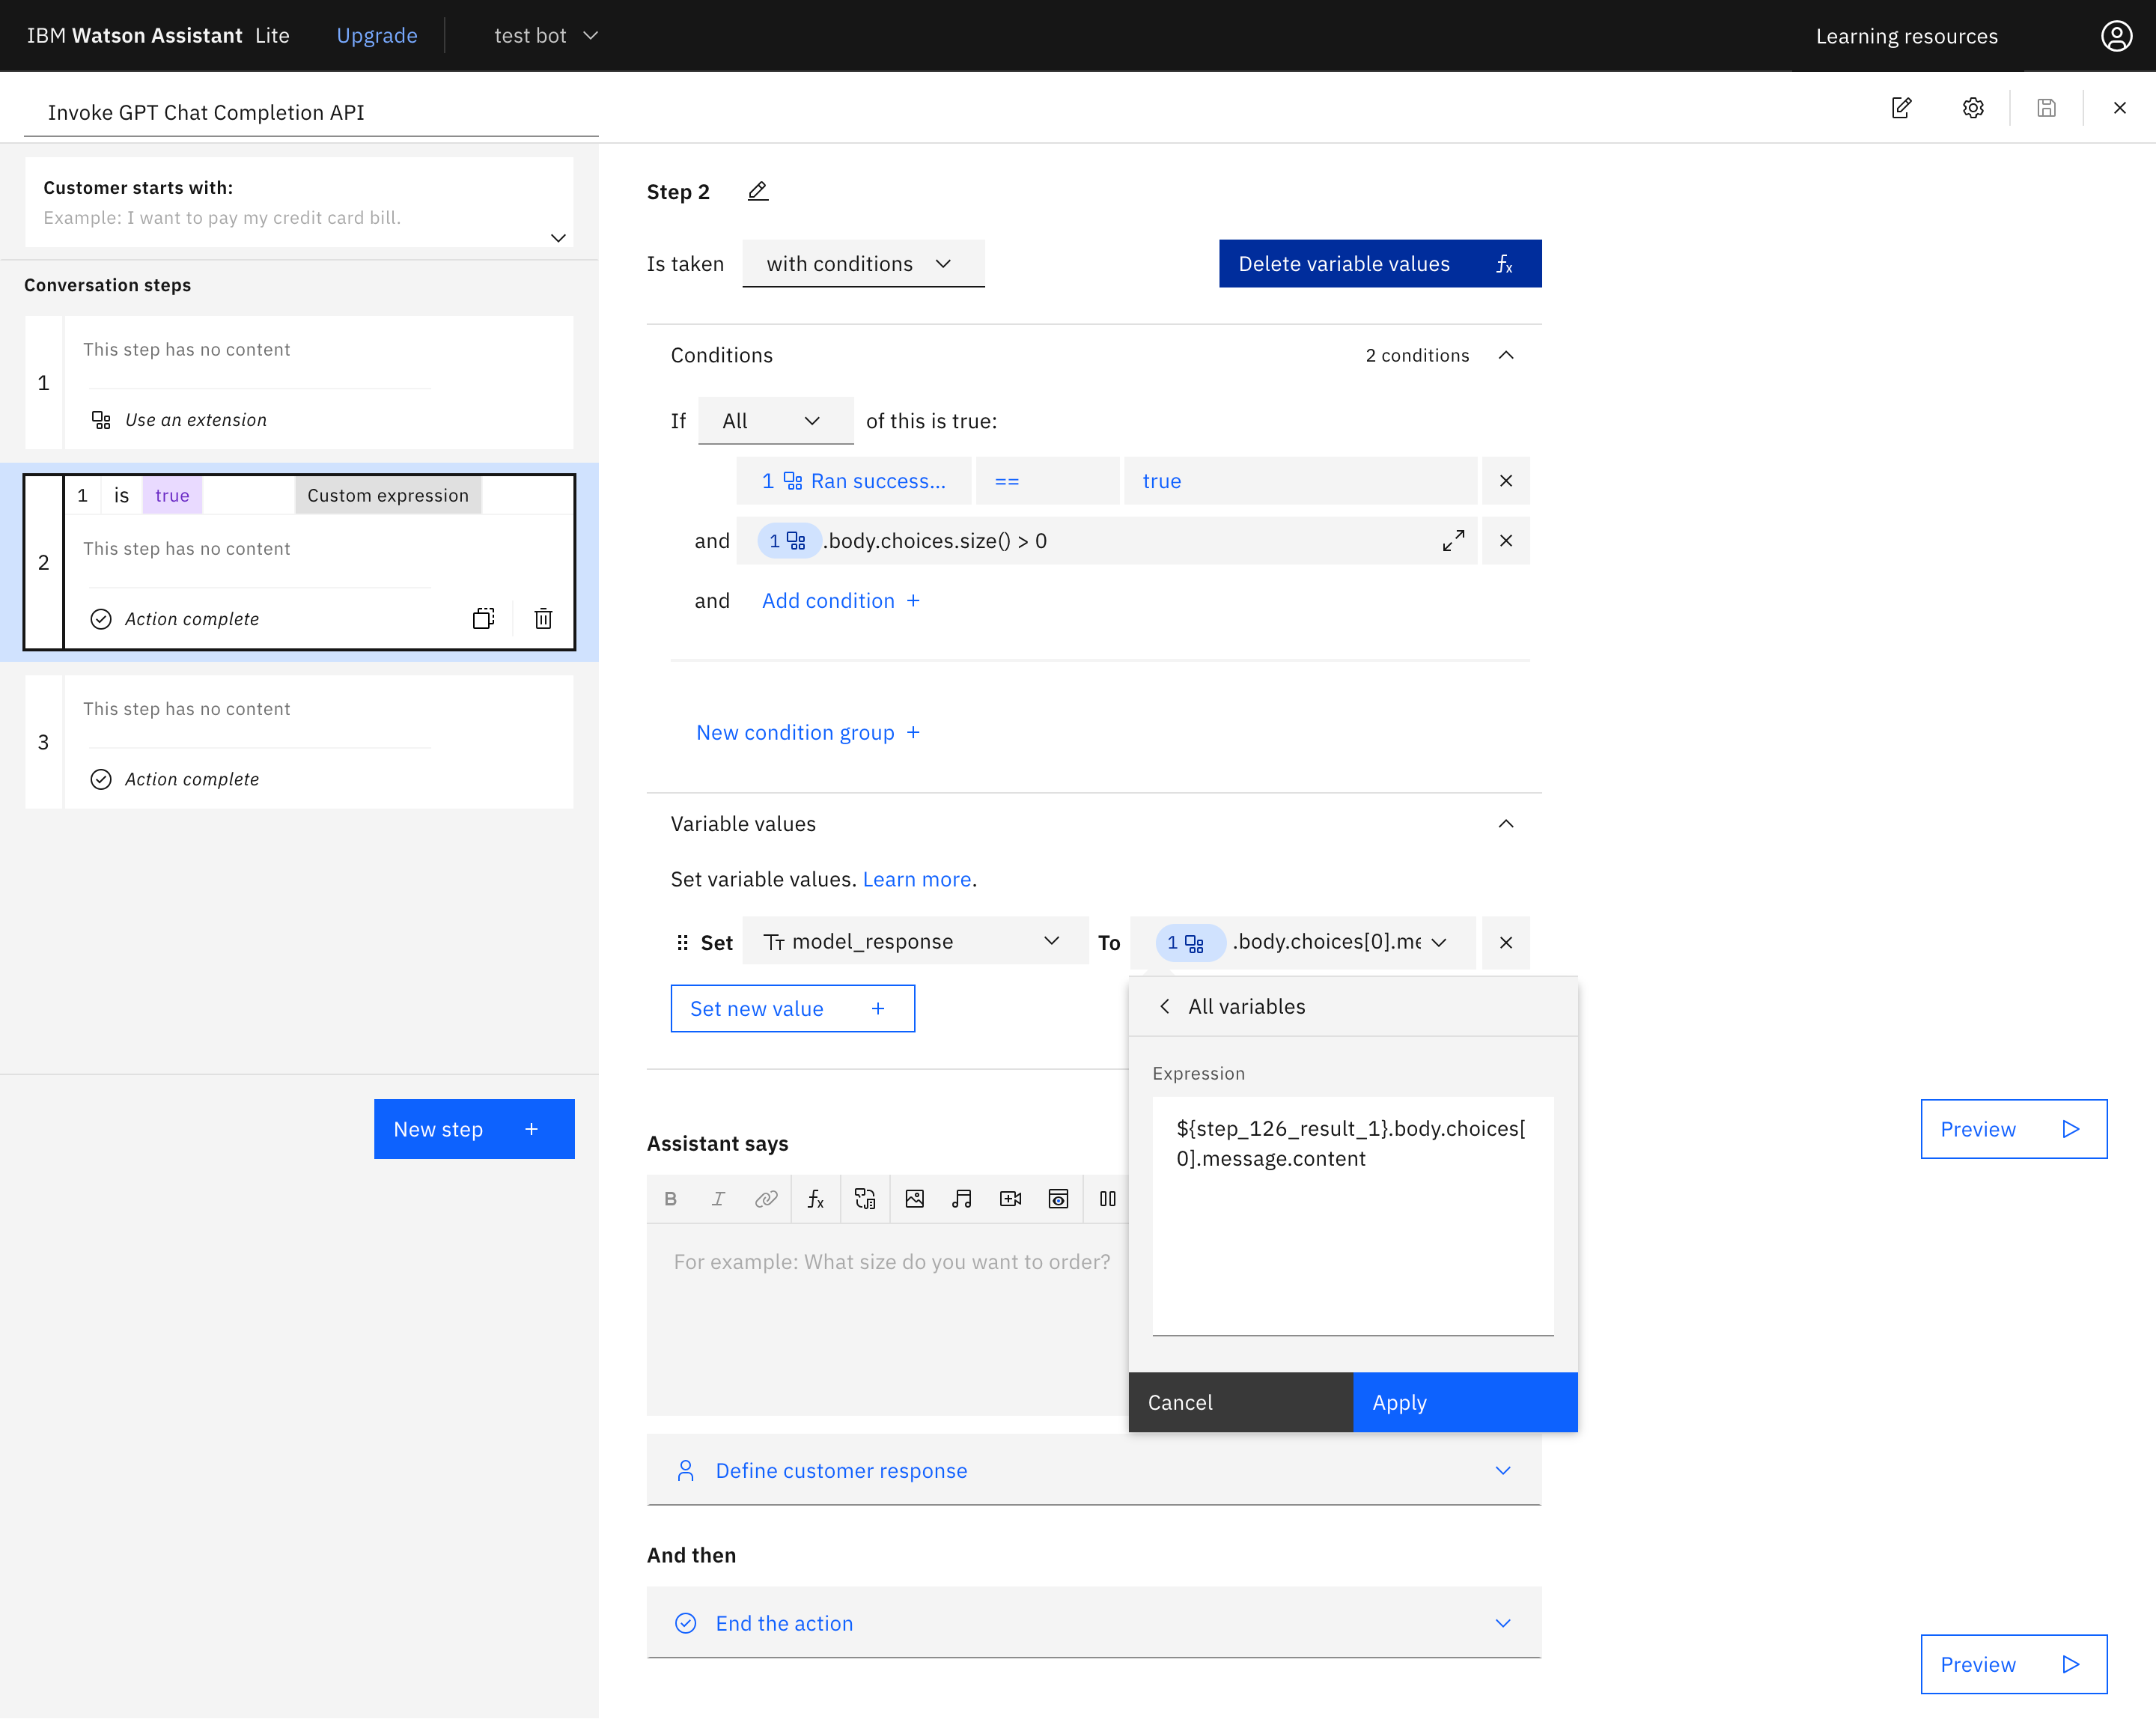
Task: Insert audio in the Assistant says toolbar
Action: pyautogui.click(x=962, y=1199)
